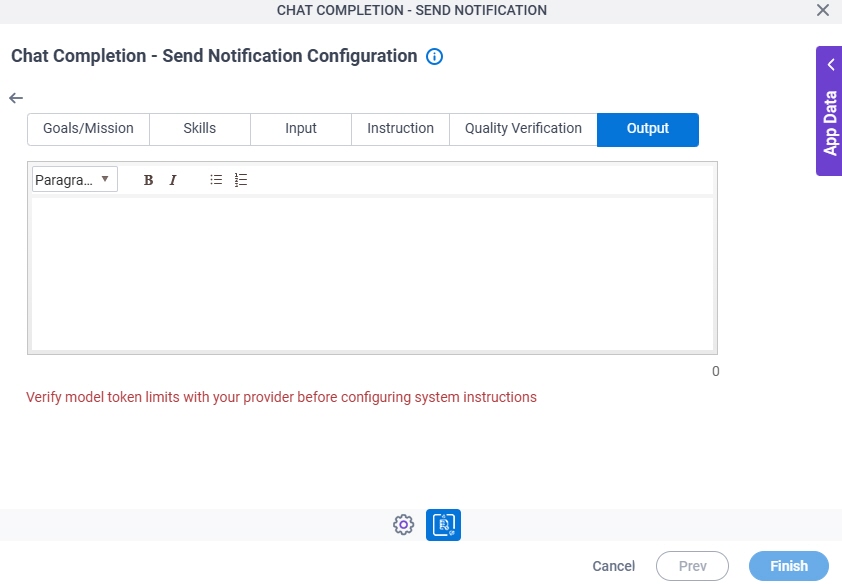The image size is (842, 584).
Task: Select the Quality Verification tab
Action: [523, 129]
